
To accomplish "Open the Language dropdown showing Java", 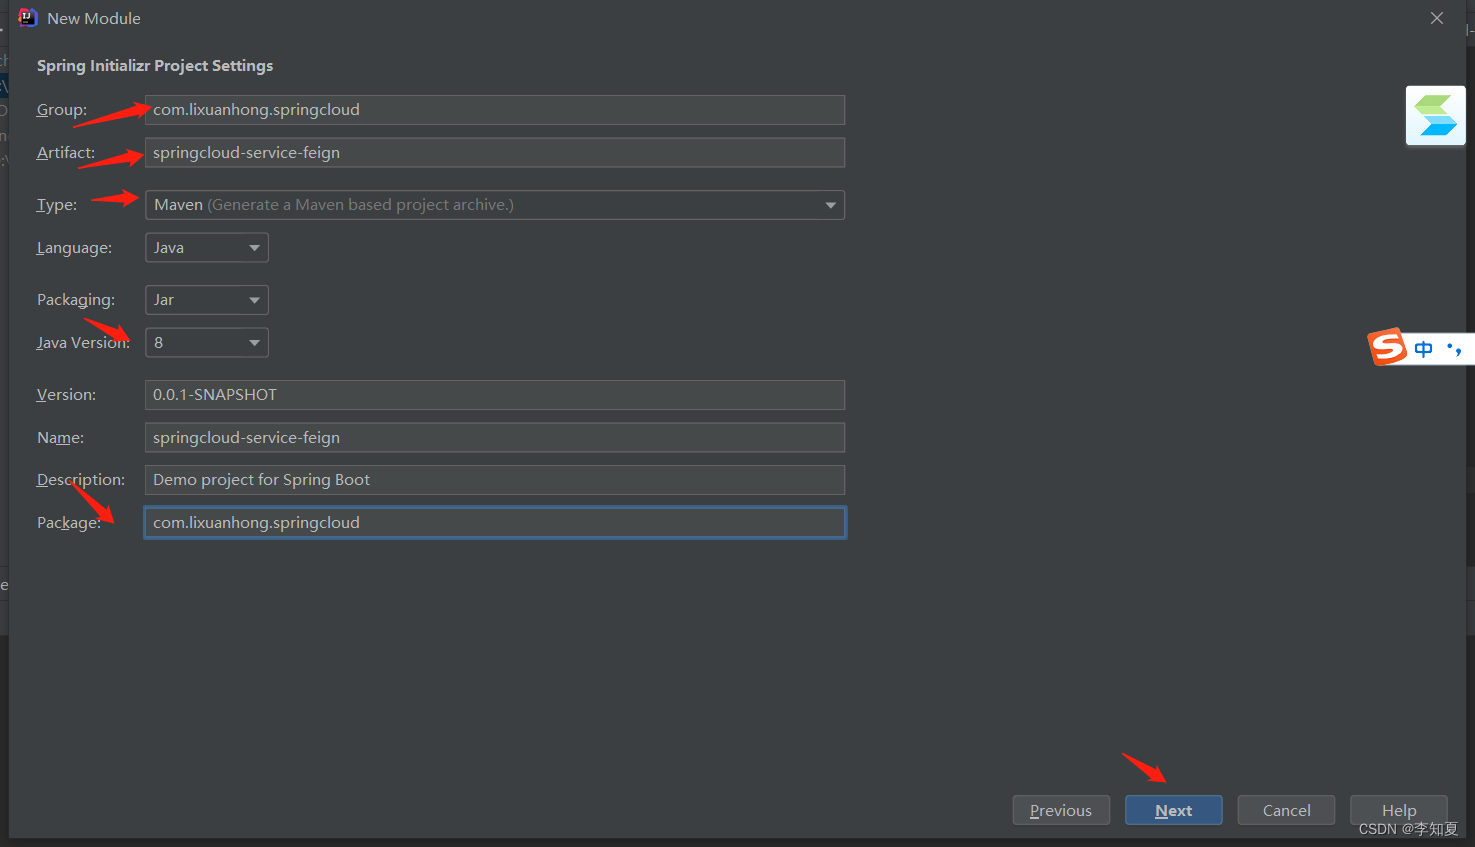I will 207,248.
